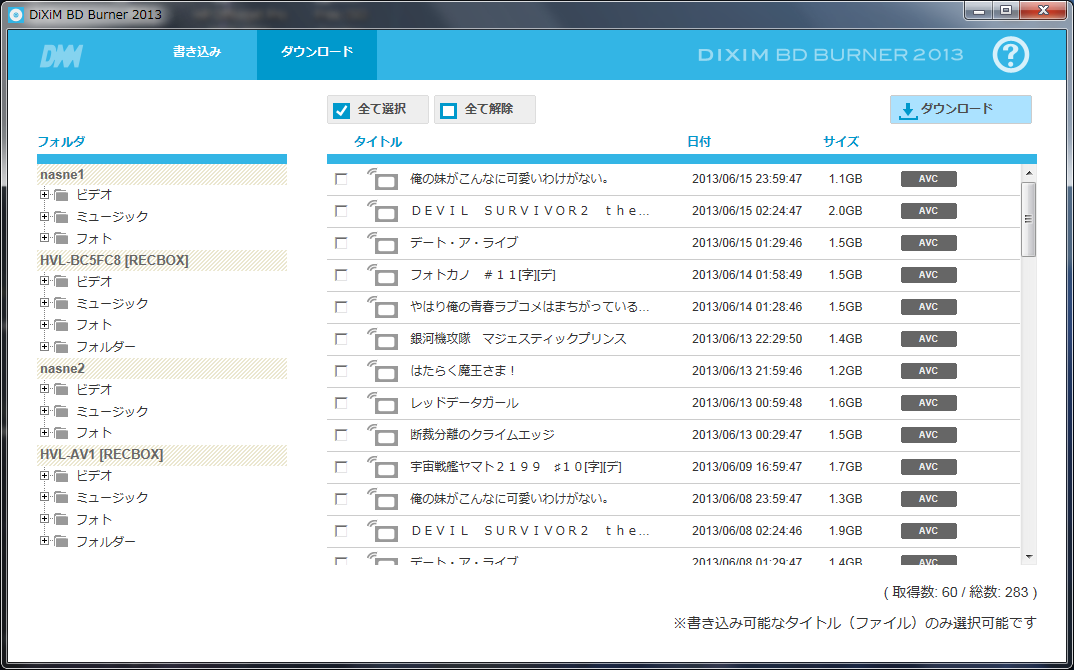Click the folder icon of HVL-AV1 フォルダー

click(62, 542)
